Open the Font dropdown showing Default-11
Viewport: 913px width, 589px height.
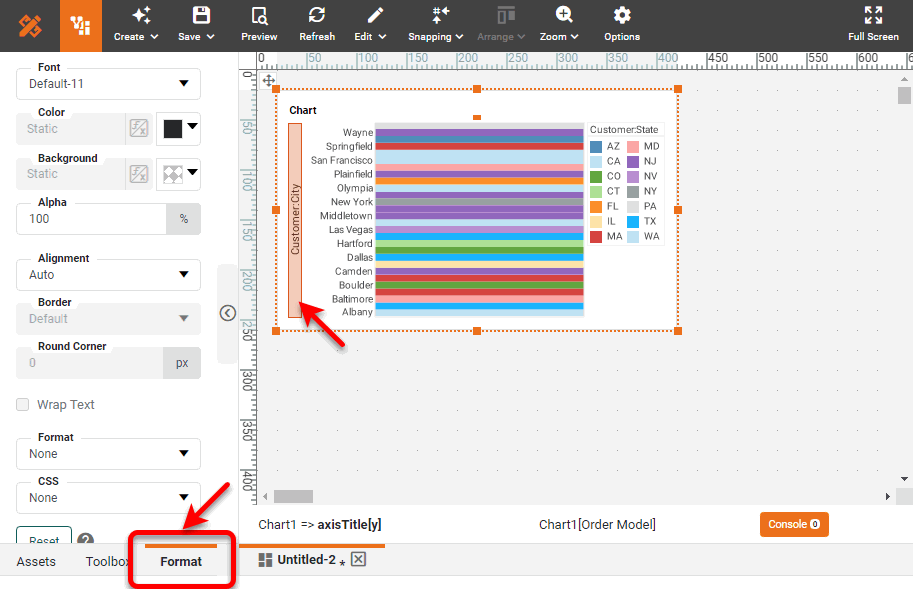click(107, 84)
